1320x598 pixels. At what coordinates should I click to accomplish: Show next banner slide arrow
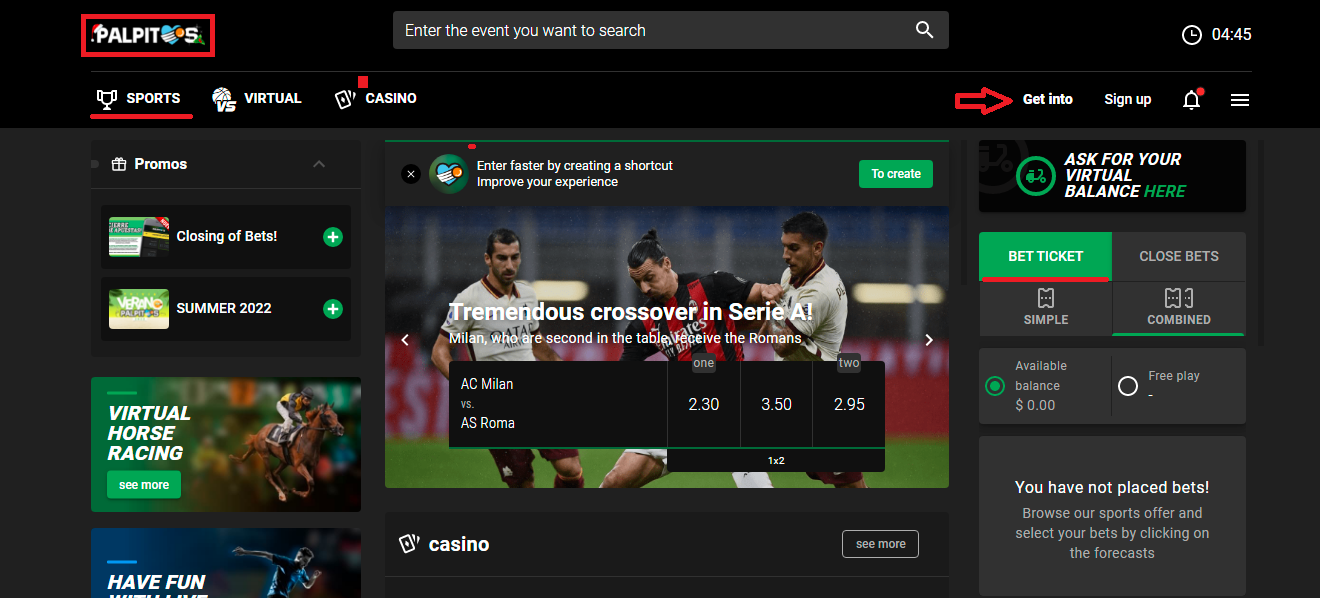[929, 340]
